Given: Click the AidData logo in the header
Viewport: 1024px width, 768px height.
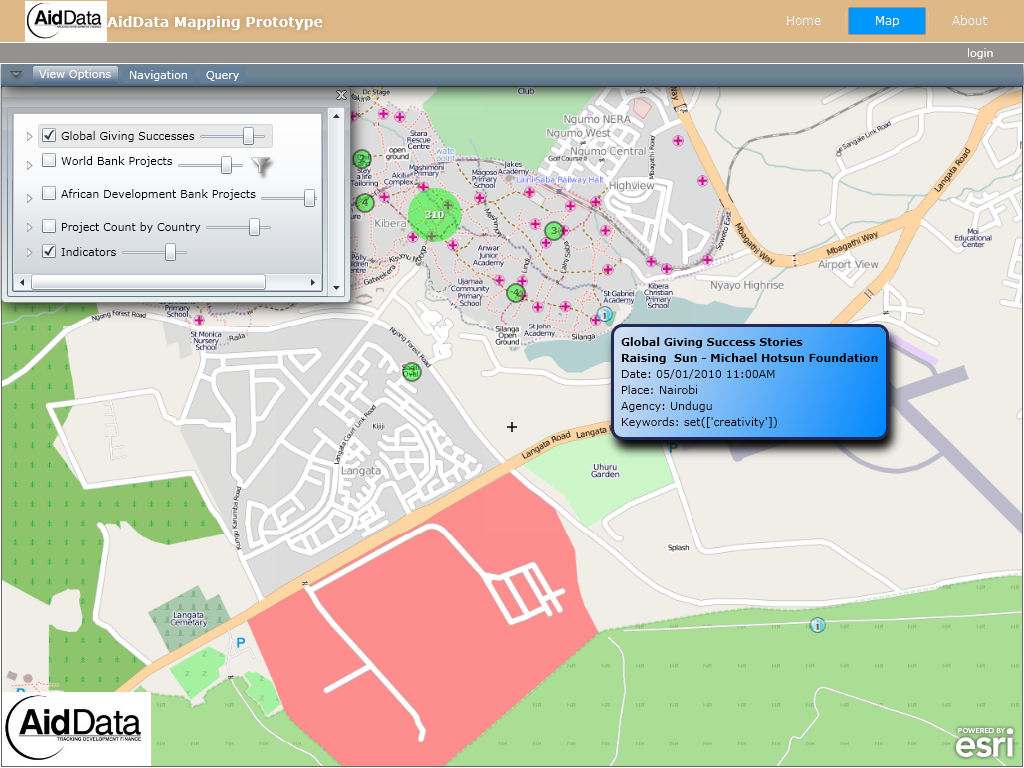Looking at the screenshot, I should 65,21.
